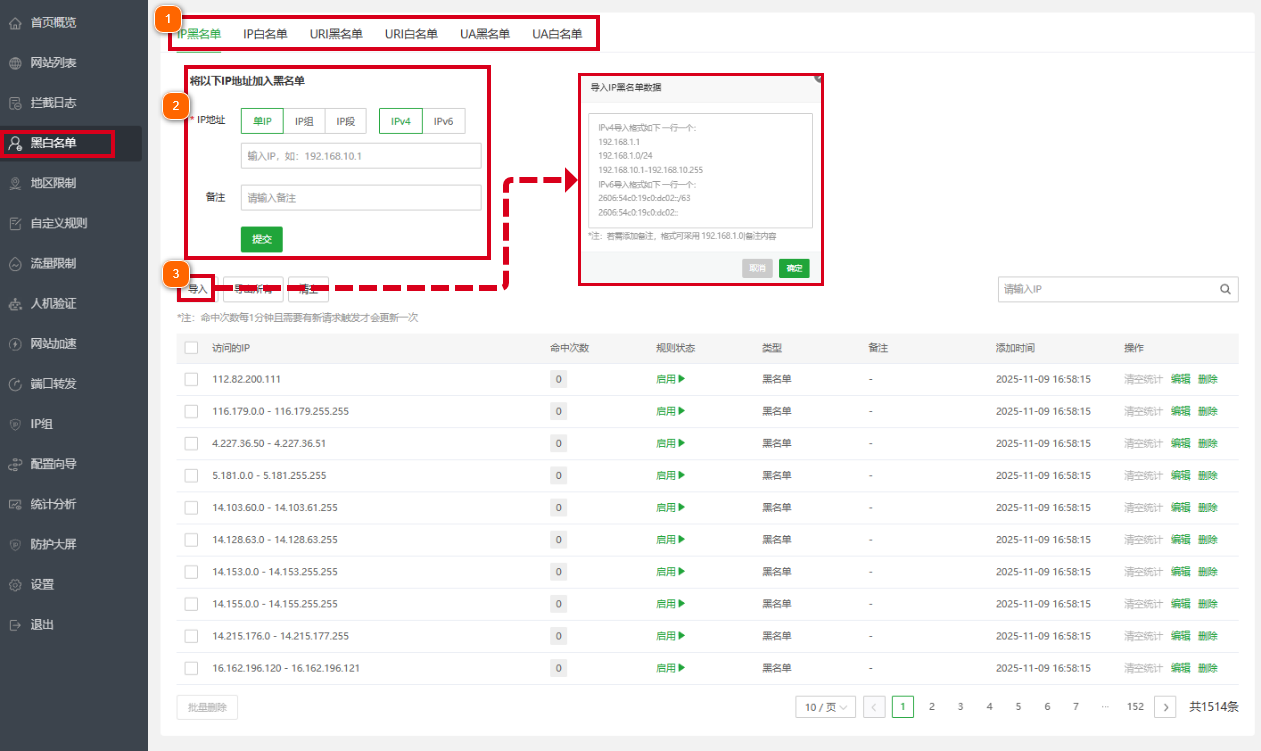The height and width of the screenshot is (751, 1261).
Task: Expand pagination ellipsis for more pages
Action: [1105, 707]
